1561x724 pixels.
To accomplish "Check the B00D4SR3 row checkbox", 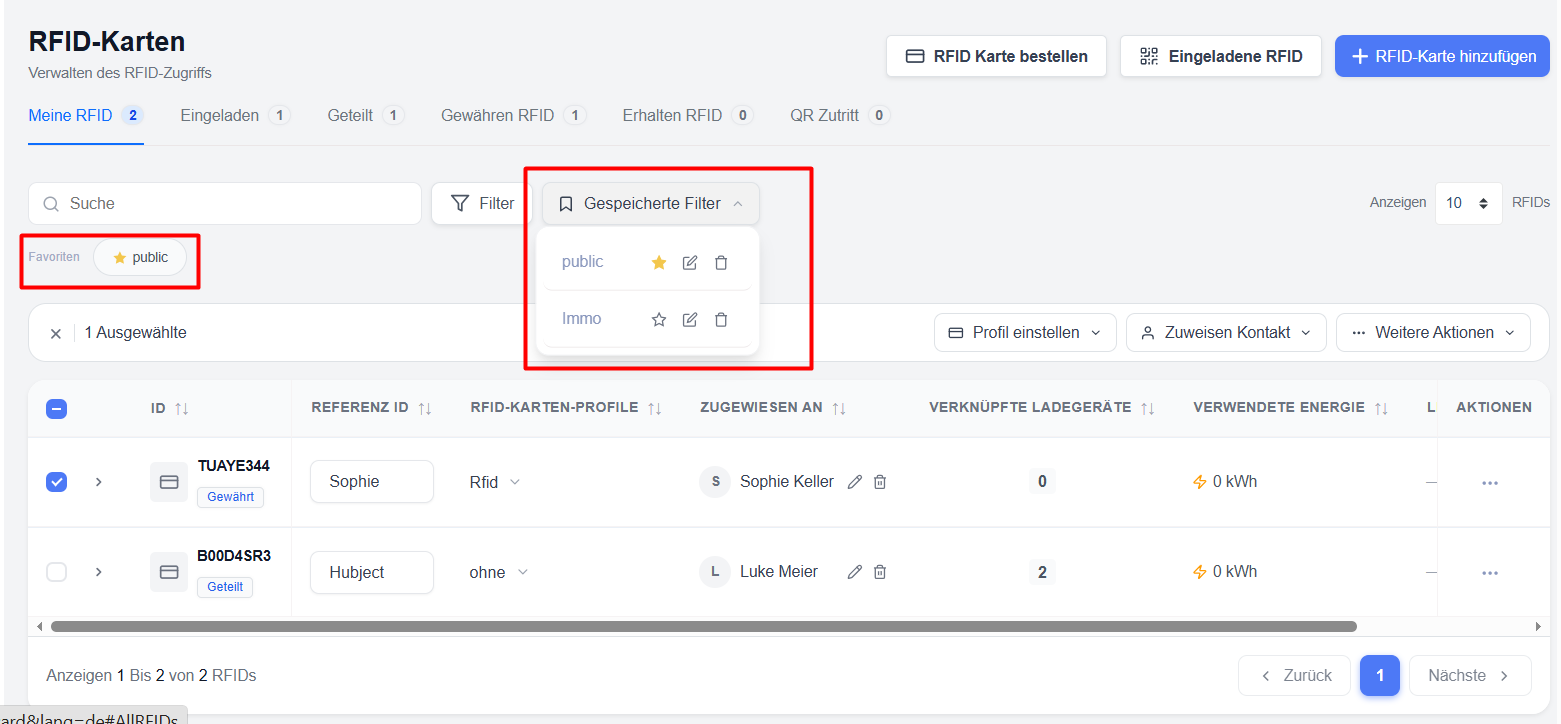I will pos(57,572).
